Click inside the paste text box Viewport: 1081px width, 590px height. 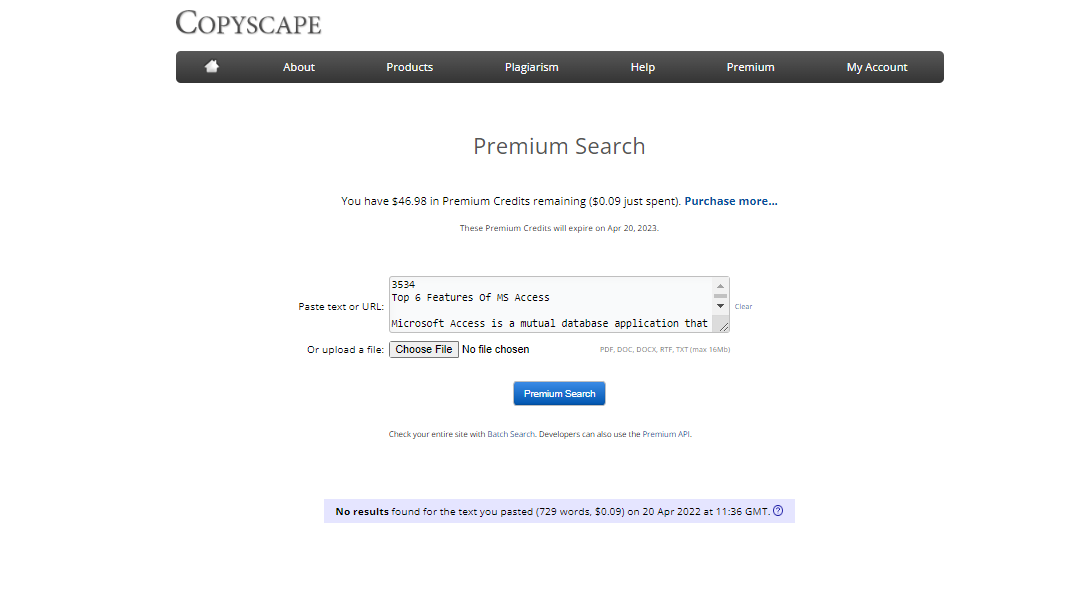551,305
